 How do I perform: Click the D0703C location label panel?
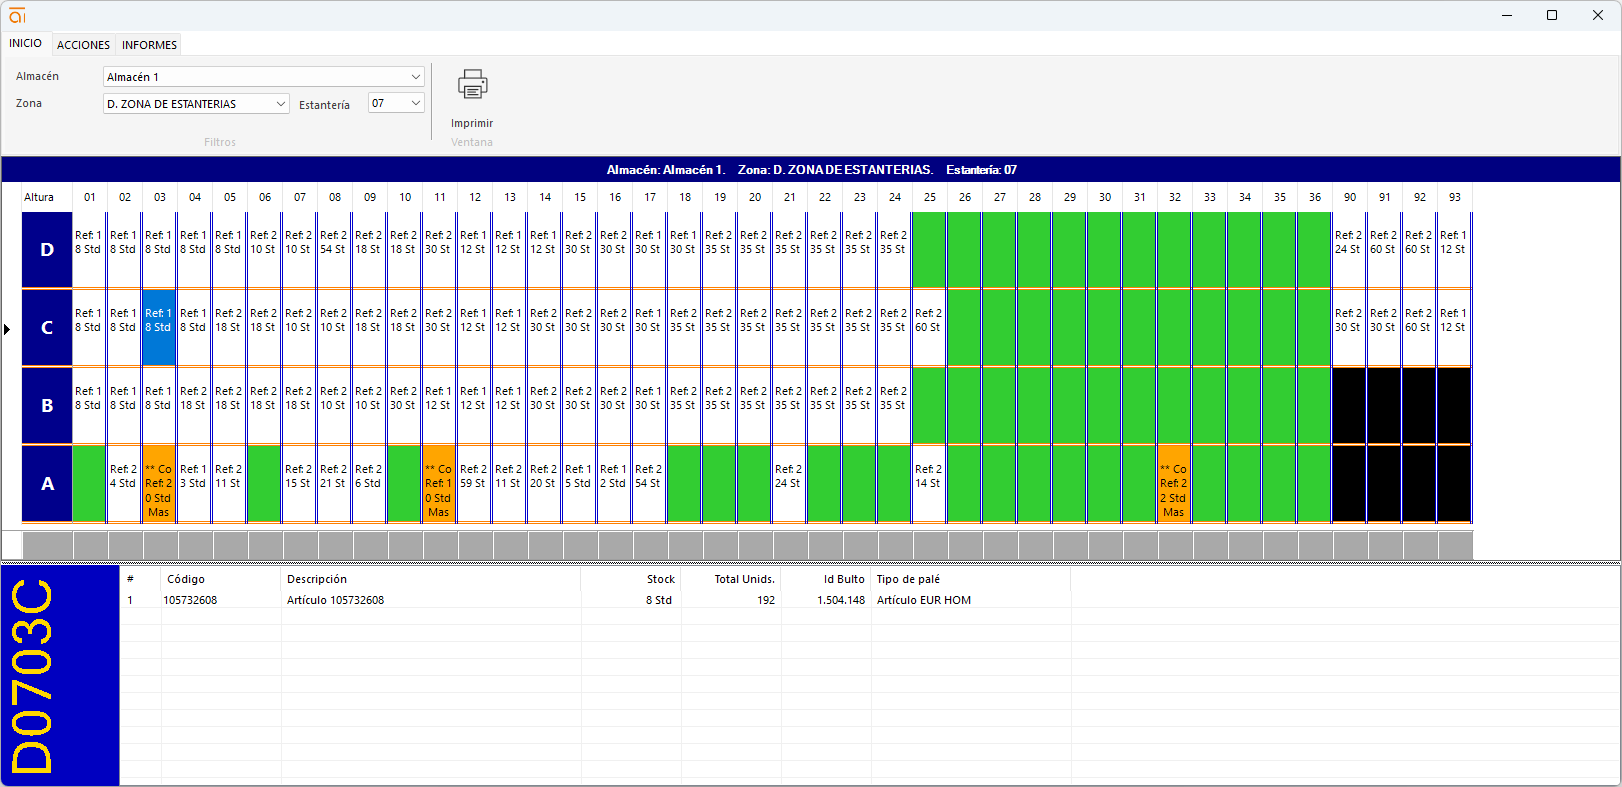[60, 675]
